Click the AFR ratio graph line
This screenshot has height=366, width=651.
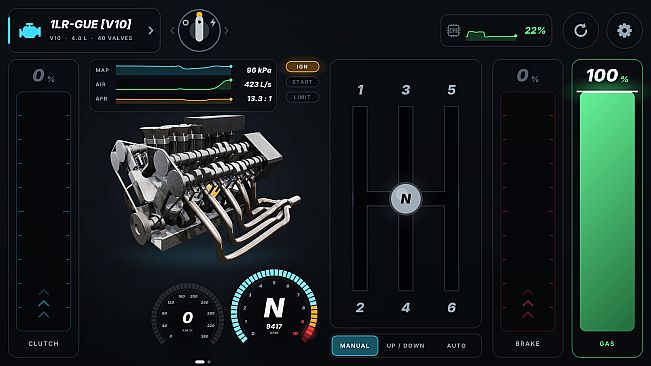[174, 100]
